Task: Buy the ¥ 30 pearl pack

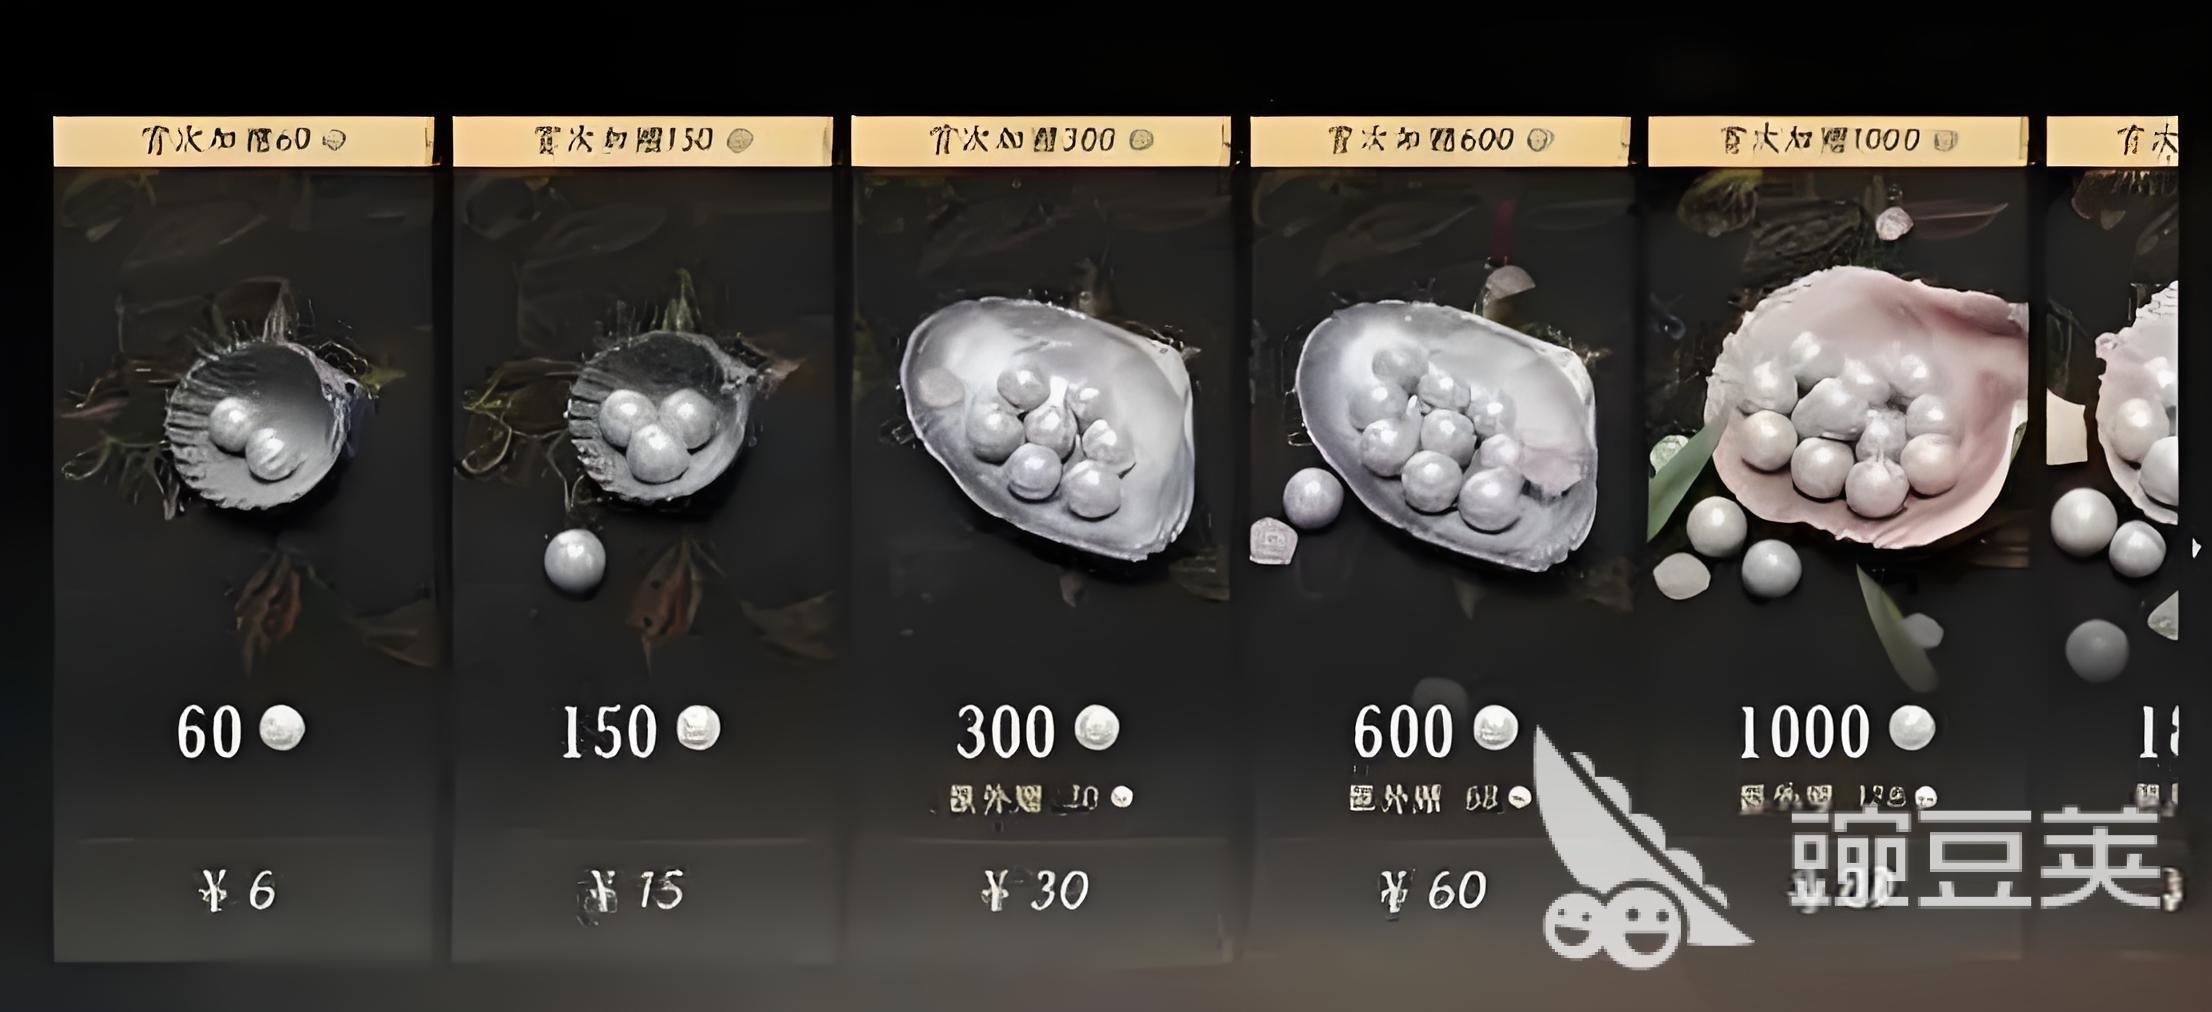Action: tap(1036, 890)
